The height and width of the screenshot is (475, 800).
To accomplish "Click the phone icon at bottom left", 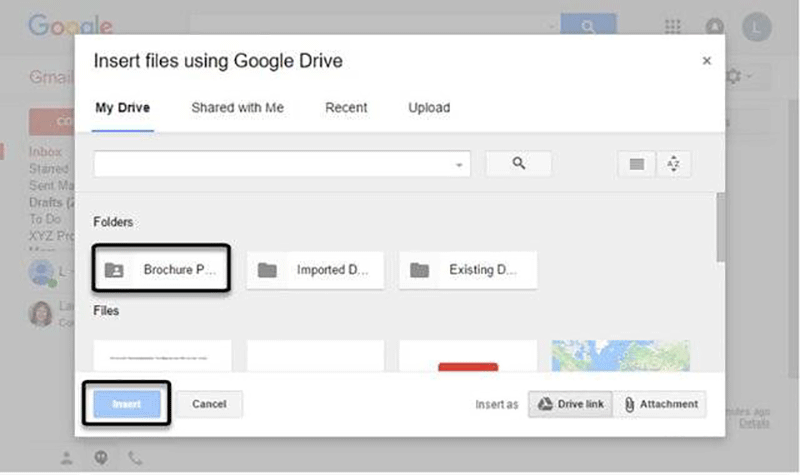I will tap(135, 458).
